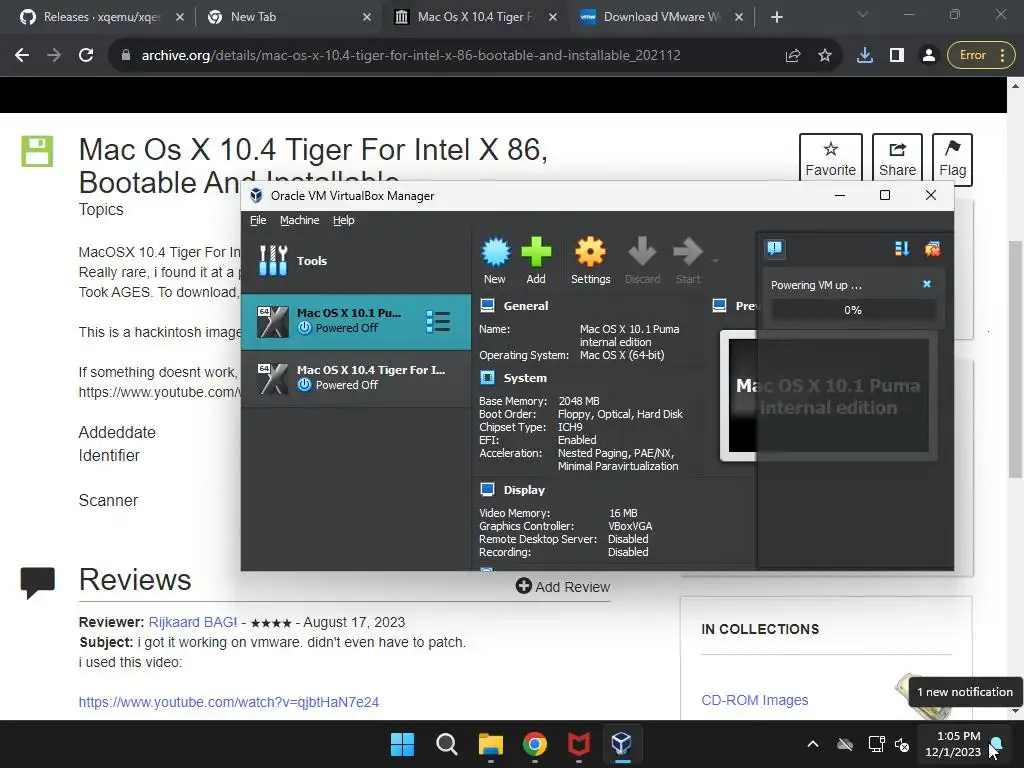Click the Start arrow icon
The width and height of the screenshot is (1024, 768).
pyautogui.click(x=688, y=260)
